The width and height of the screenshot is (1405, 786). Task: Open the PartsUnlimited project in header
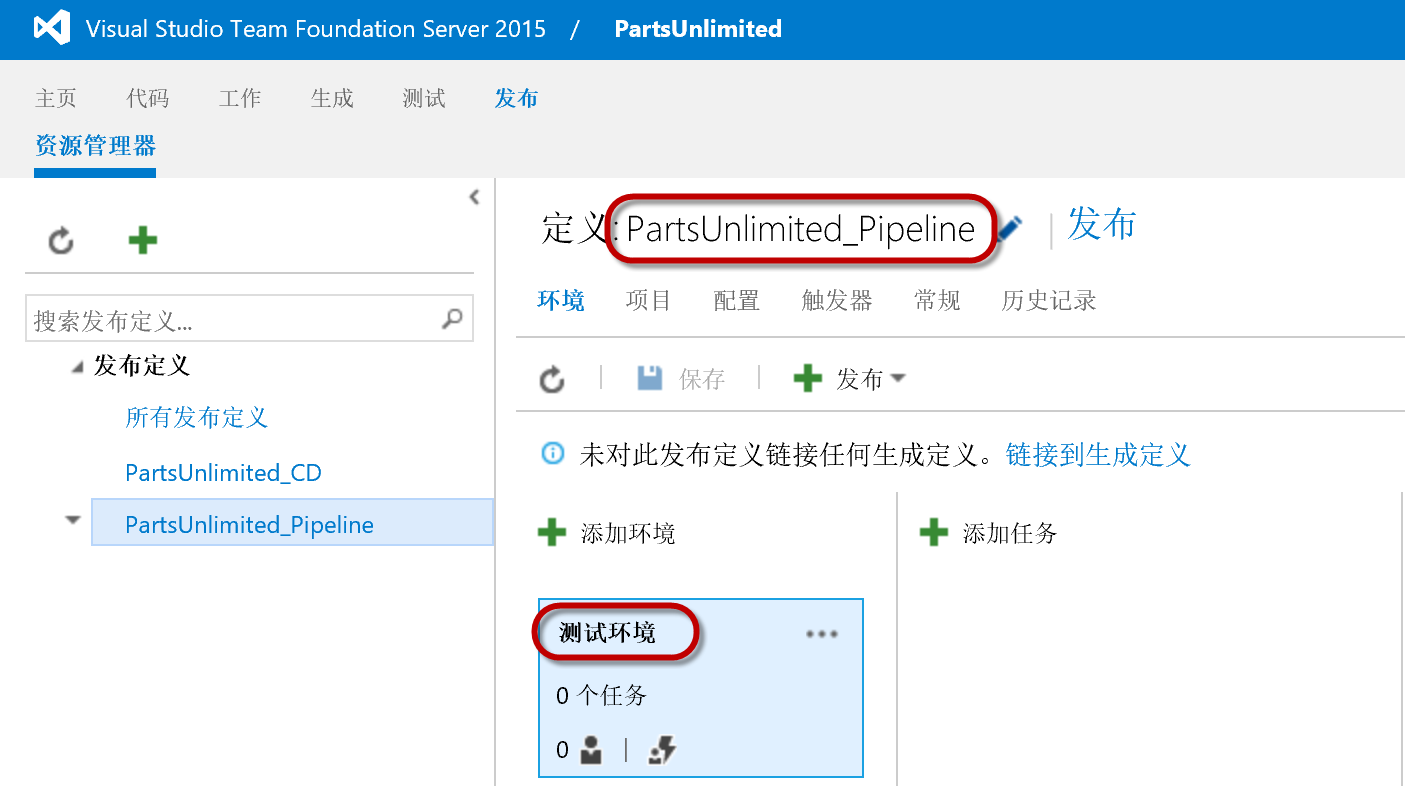click(x=698, y=29)
